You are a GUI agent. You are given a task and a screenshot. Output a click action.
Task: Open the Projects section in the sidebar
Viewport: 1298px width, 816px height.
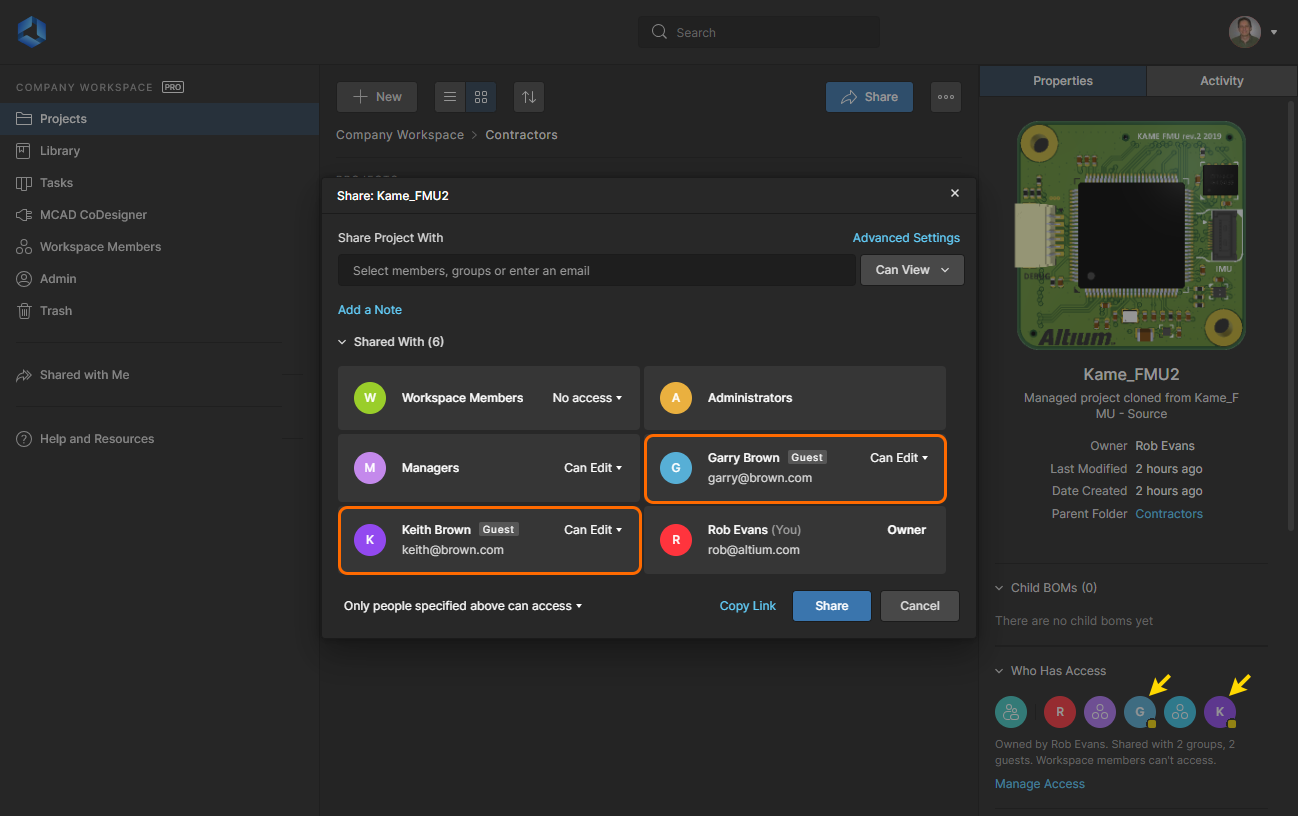(x=159, y=119)
